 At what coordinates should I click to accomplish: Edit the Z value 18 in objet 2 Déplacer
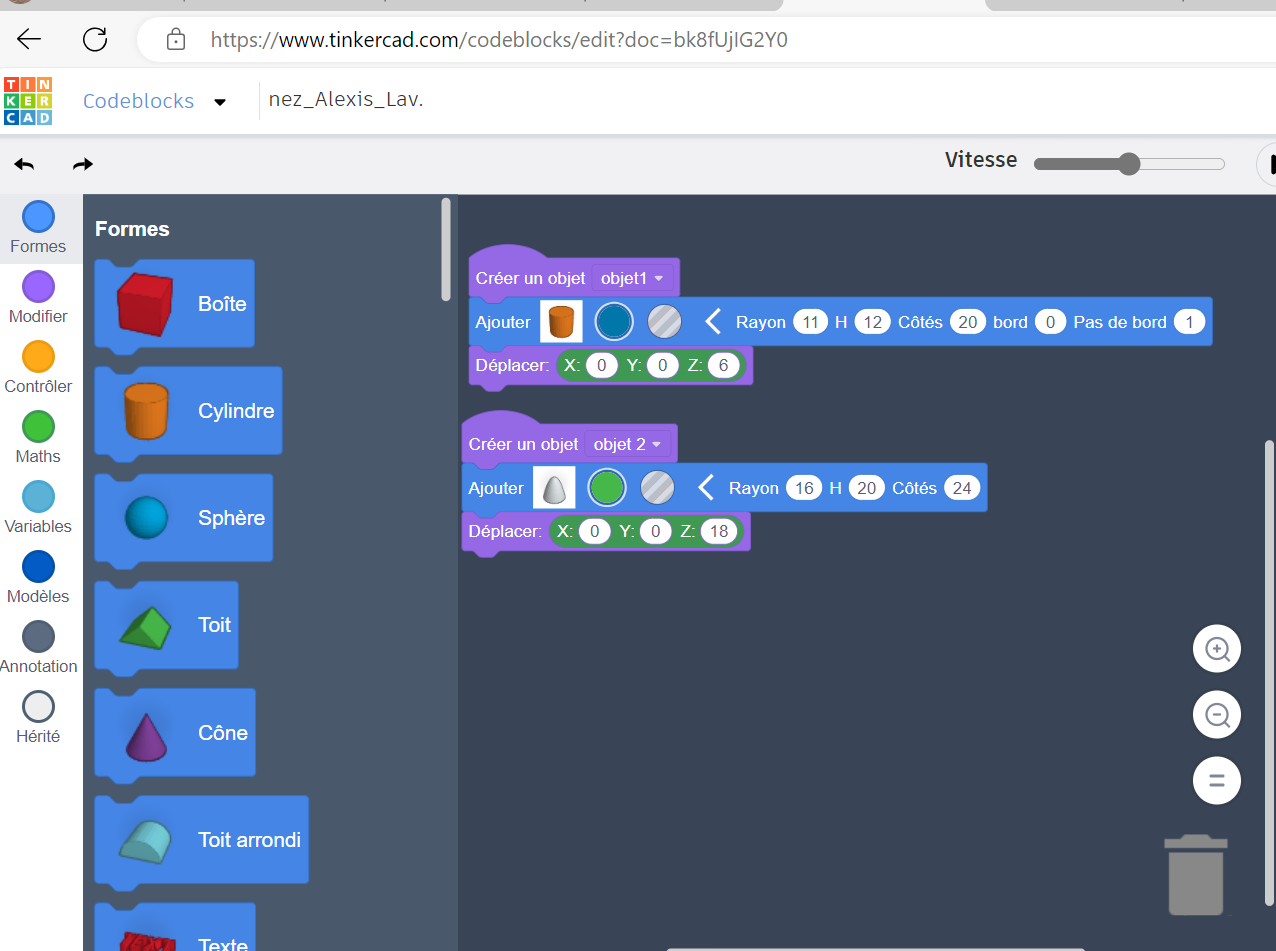tap(719, 531)
